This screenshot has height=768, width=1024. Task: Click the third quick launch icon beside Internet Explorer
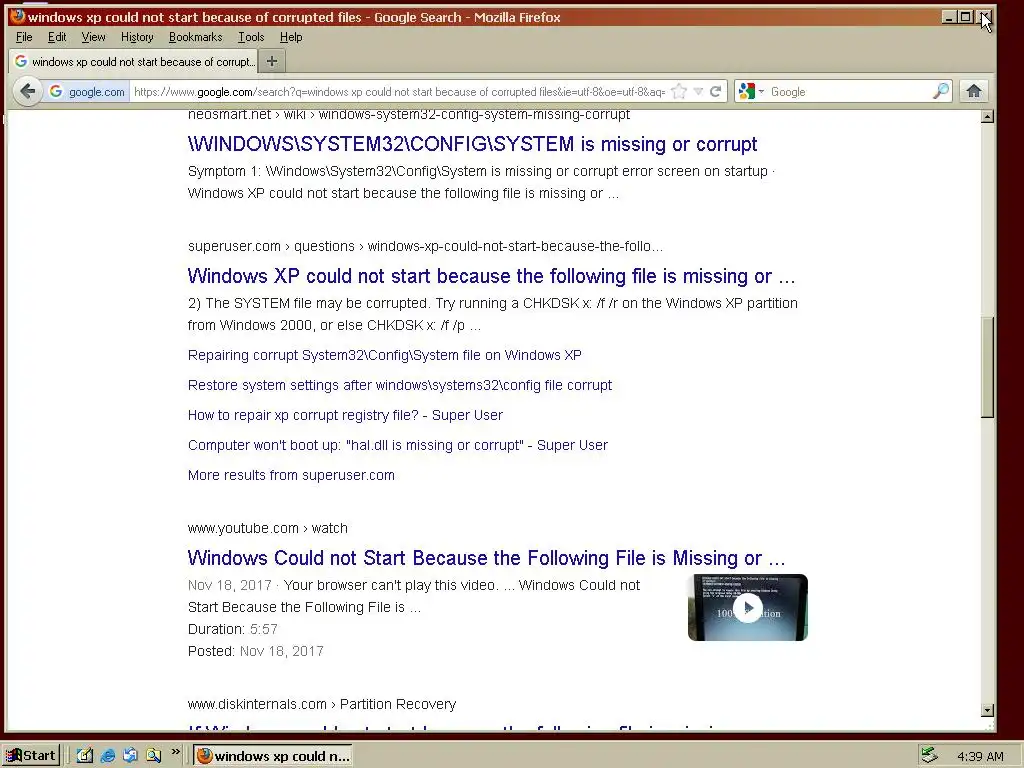[x=131, y=756]
